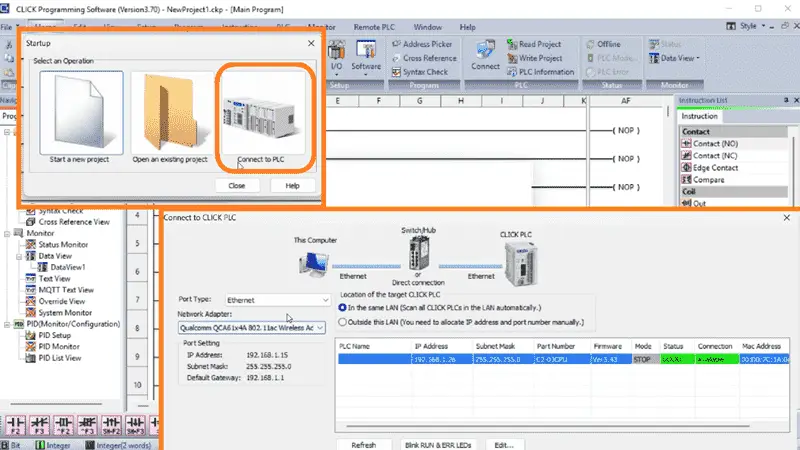Screen dimensions: 800x450
Task: Select Outside this LAN option
Action: point(461,322)
